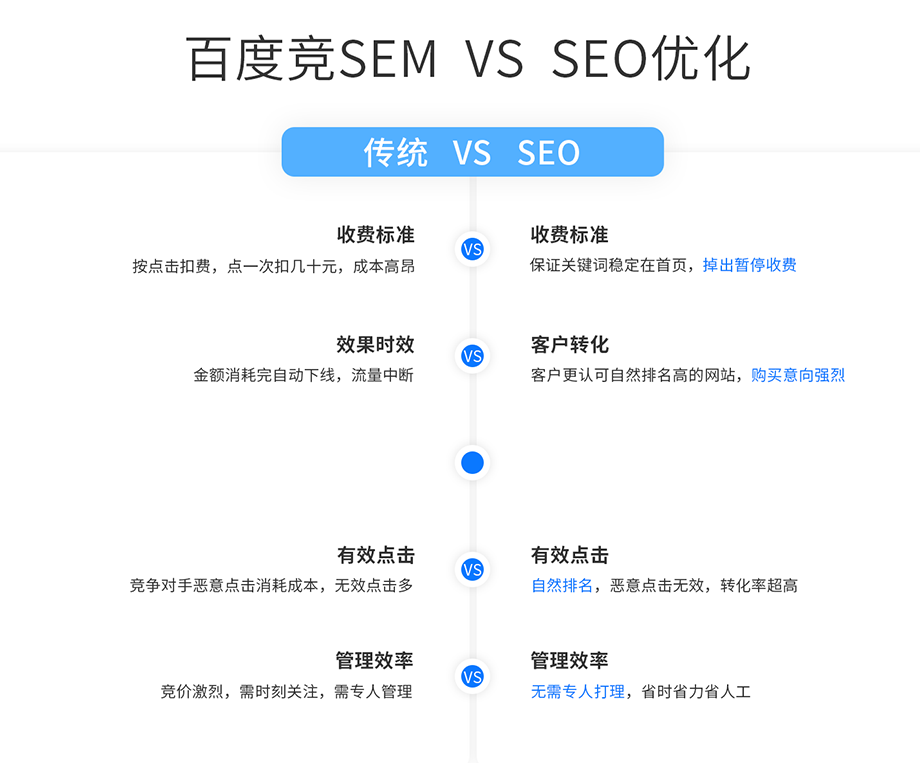920x763 pixels.
Task: Click the VS badge in the 管理效率 row
Action: click(472, 677)
